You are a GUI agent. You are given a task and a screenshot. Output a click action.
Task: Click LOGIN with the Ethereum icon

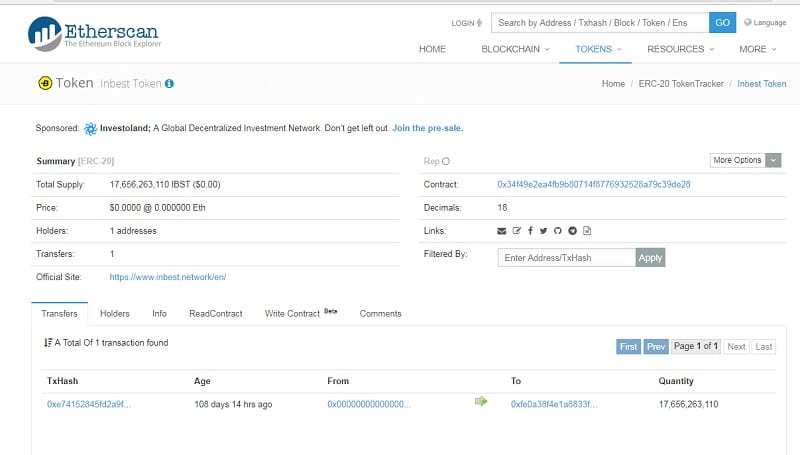tap(466, 23)
